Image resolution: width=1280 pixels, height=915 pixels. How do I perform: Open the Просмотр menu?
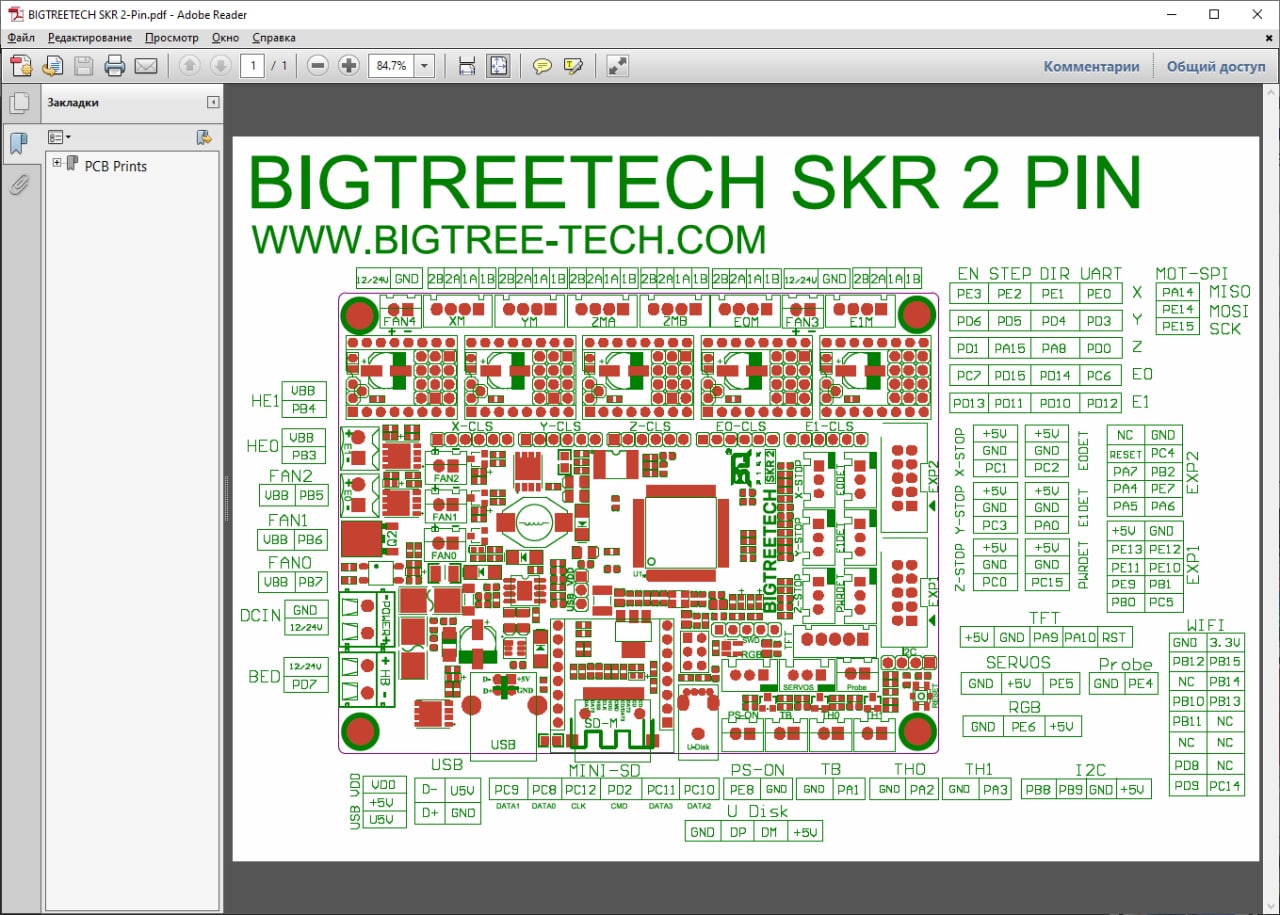[x=171, y=38]
